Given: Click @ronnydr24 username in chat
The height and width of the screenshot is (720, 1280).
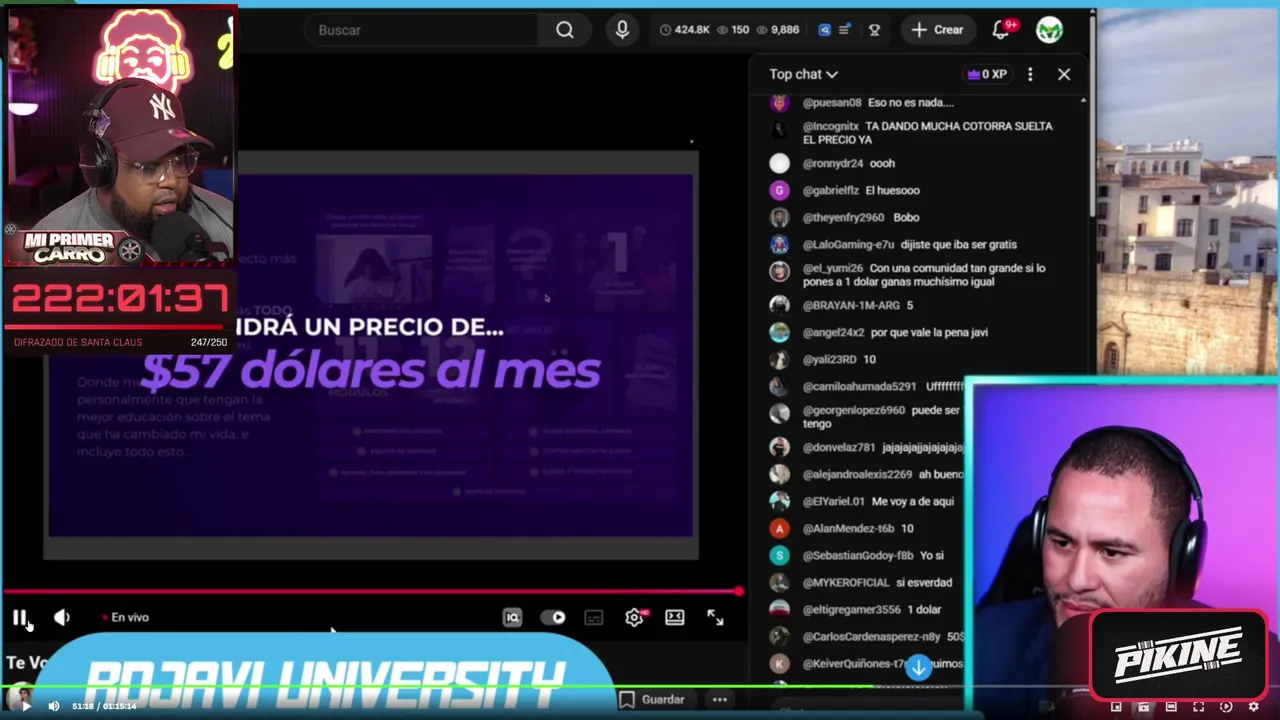Looking at the screenshot, I should coord(833,163).
